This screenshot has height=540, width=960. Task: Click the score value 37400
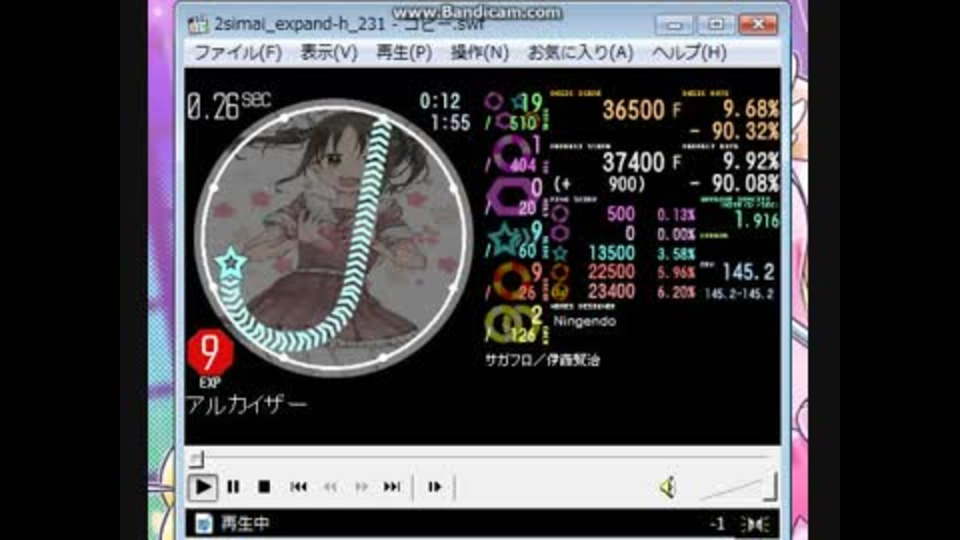tap(634, 163)
